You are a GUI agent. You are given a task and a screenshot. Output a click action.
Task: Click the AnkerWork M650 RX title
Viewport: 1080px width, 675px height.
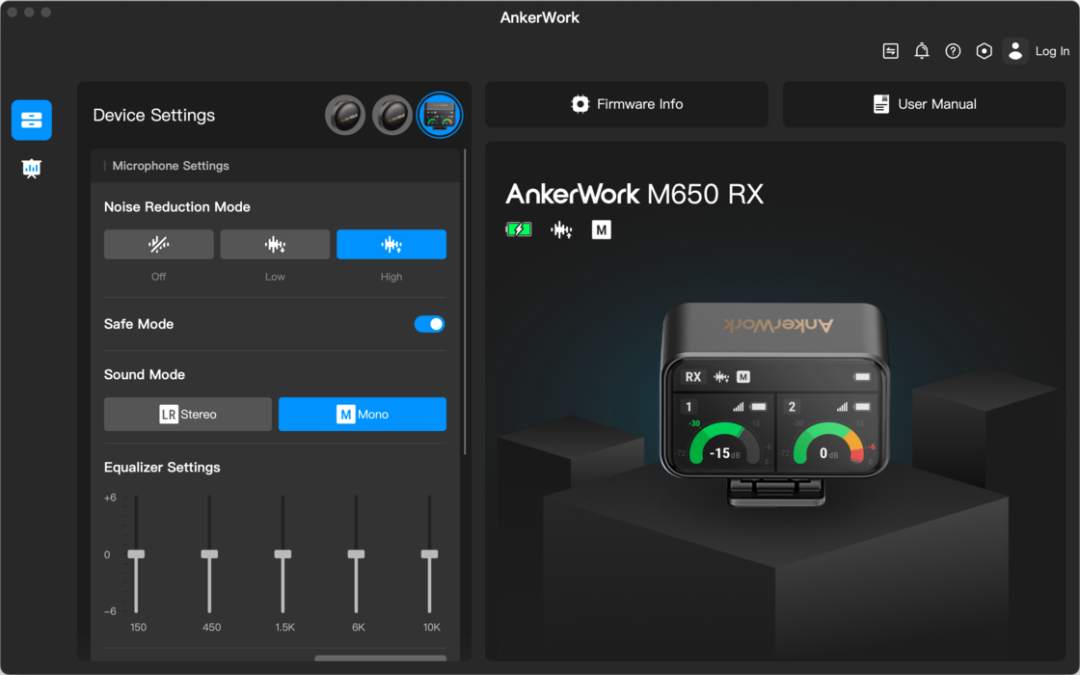pyautogui.click(x=634, y=194)
